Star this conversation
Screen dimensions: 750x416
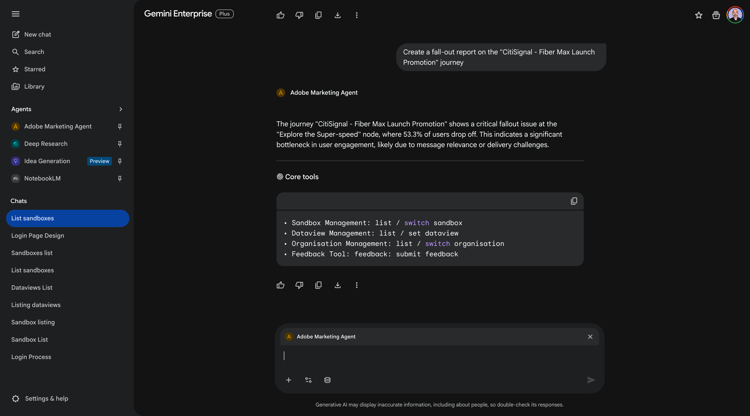[698, 15]
